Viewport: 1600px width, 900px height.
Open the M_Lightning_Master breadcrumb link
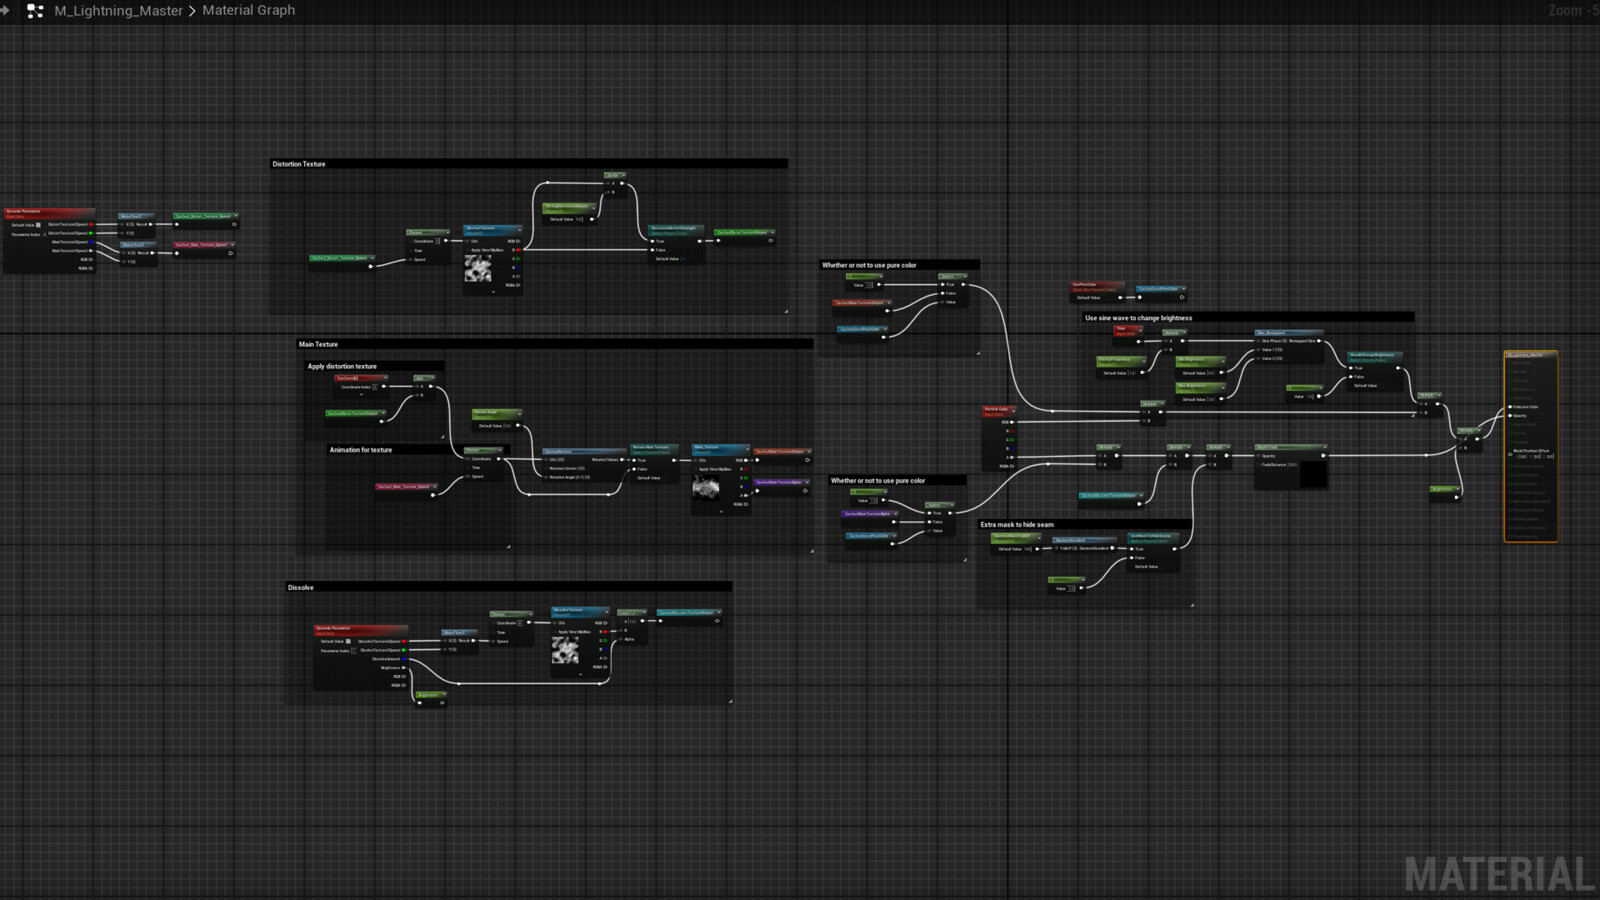click(118, 11)
